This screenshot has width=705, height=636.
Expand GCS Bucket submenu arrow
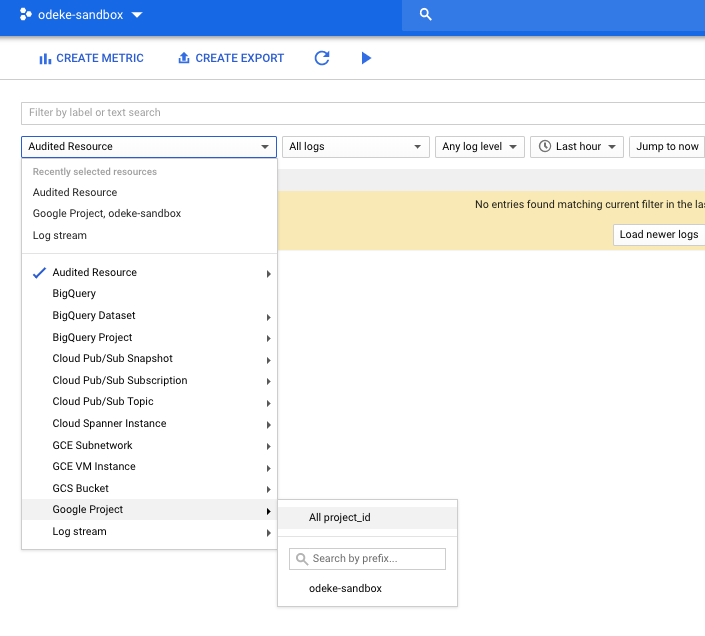point(268,489)
